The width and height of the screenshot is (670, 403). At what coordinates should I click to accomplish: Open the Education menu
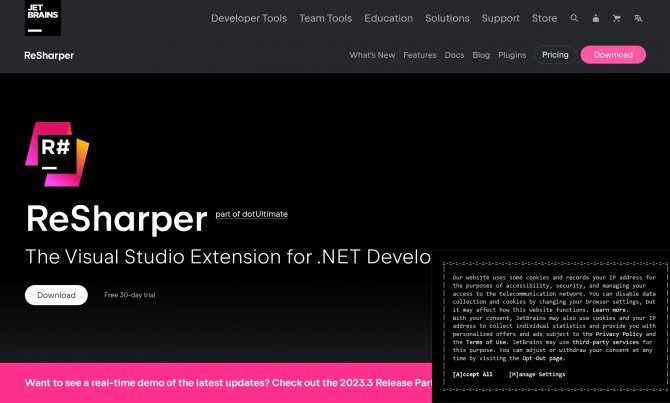[388, 18]
